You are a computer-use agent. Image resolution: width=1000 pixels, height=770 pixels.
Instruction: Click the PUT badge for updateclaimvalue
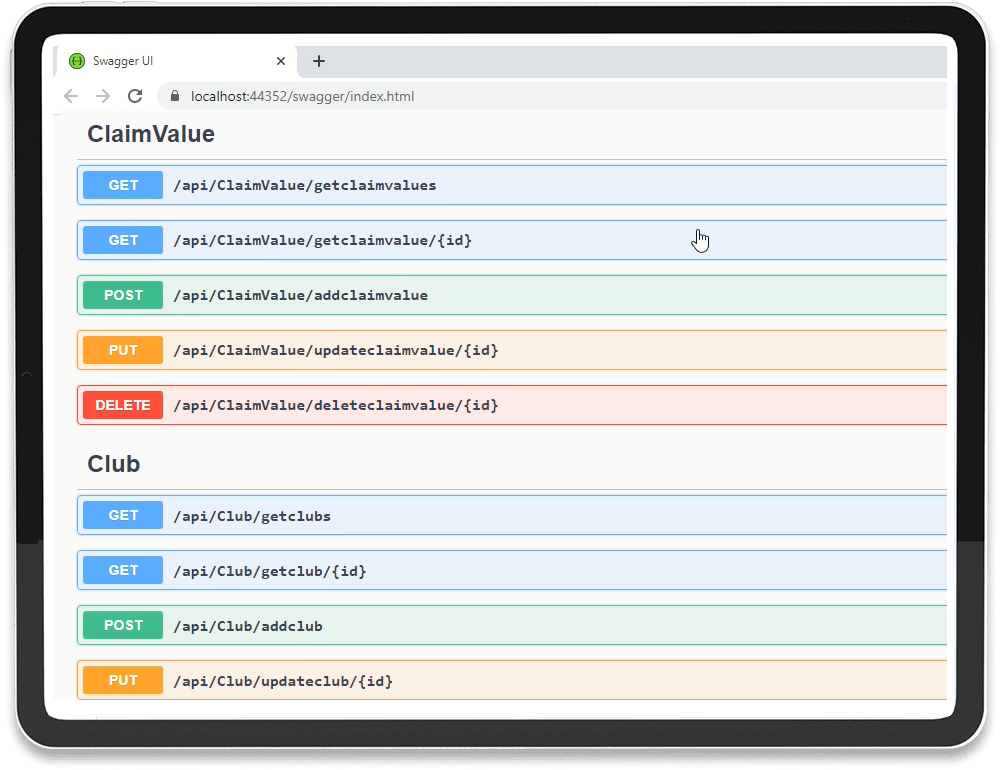pos(123,350)
